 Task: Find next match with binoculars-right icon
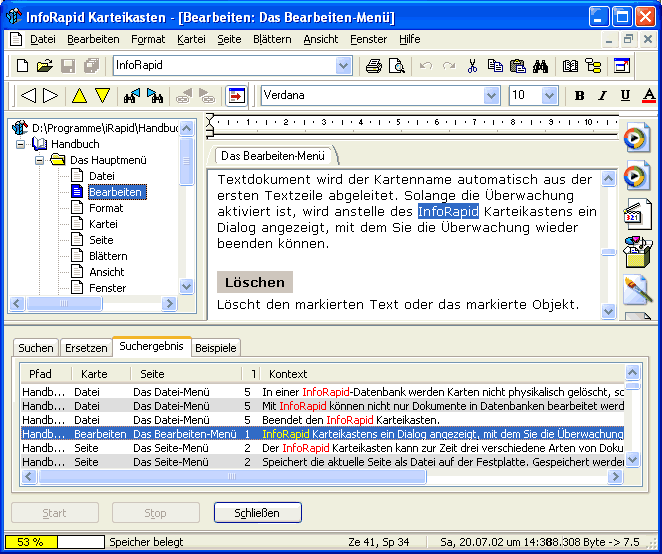click(155, 96)
